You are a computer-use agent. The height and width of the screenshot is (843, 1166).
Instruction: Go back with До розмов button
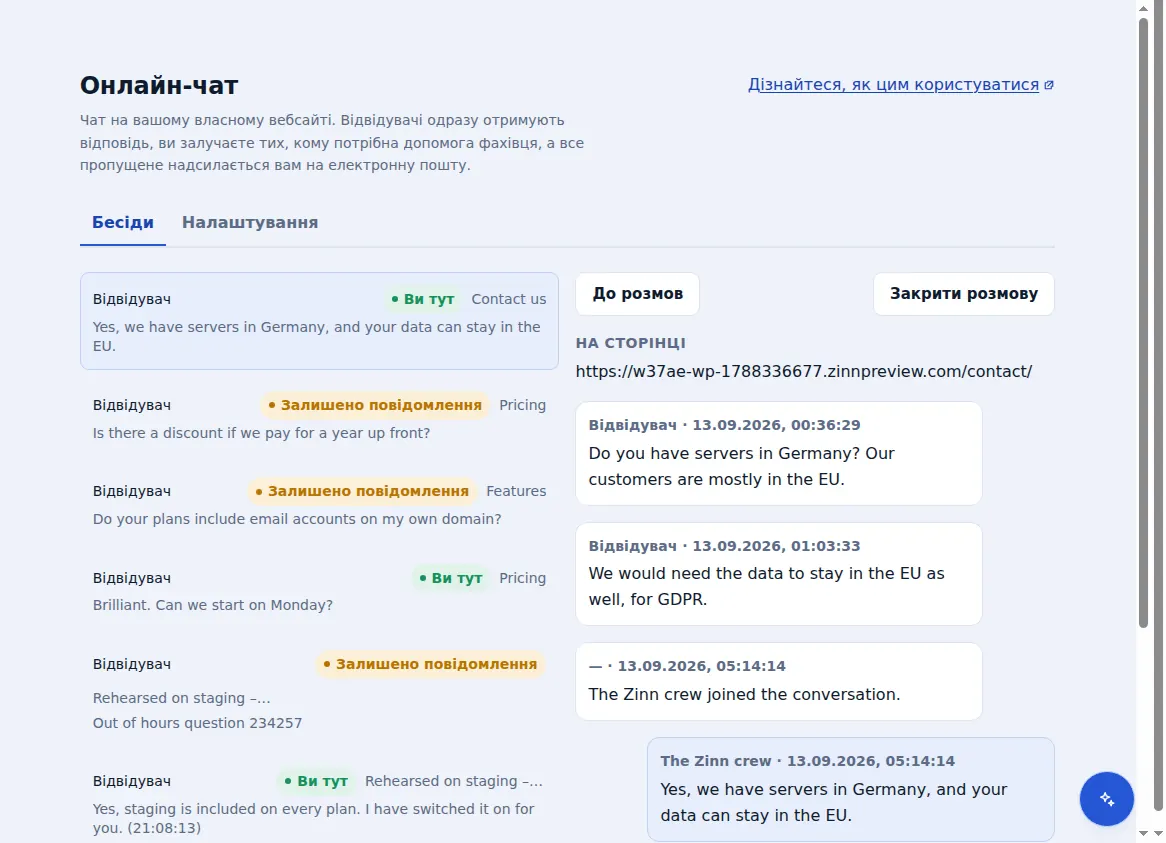coord(637,294)
